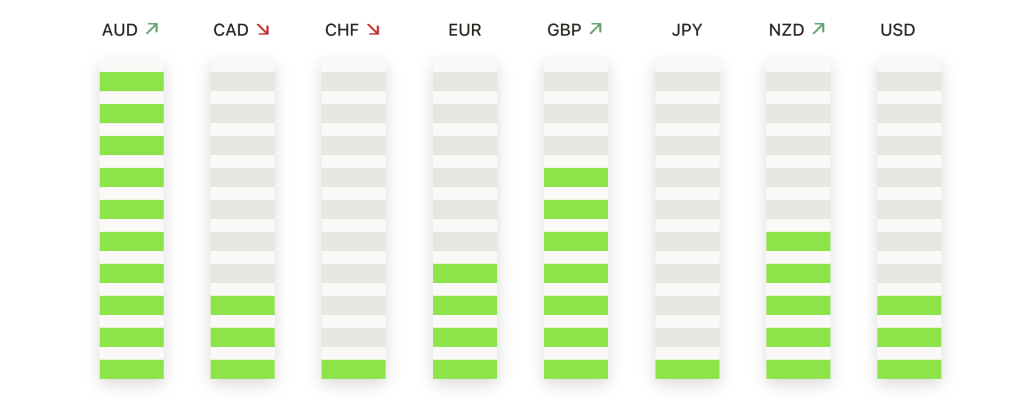Click the topmost green bar in CAD meter
The width and height of the screenshot is (1024, 404).
point(243,305)
